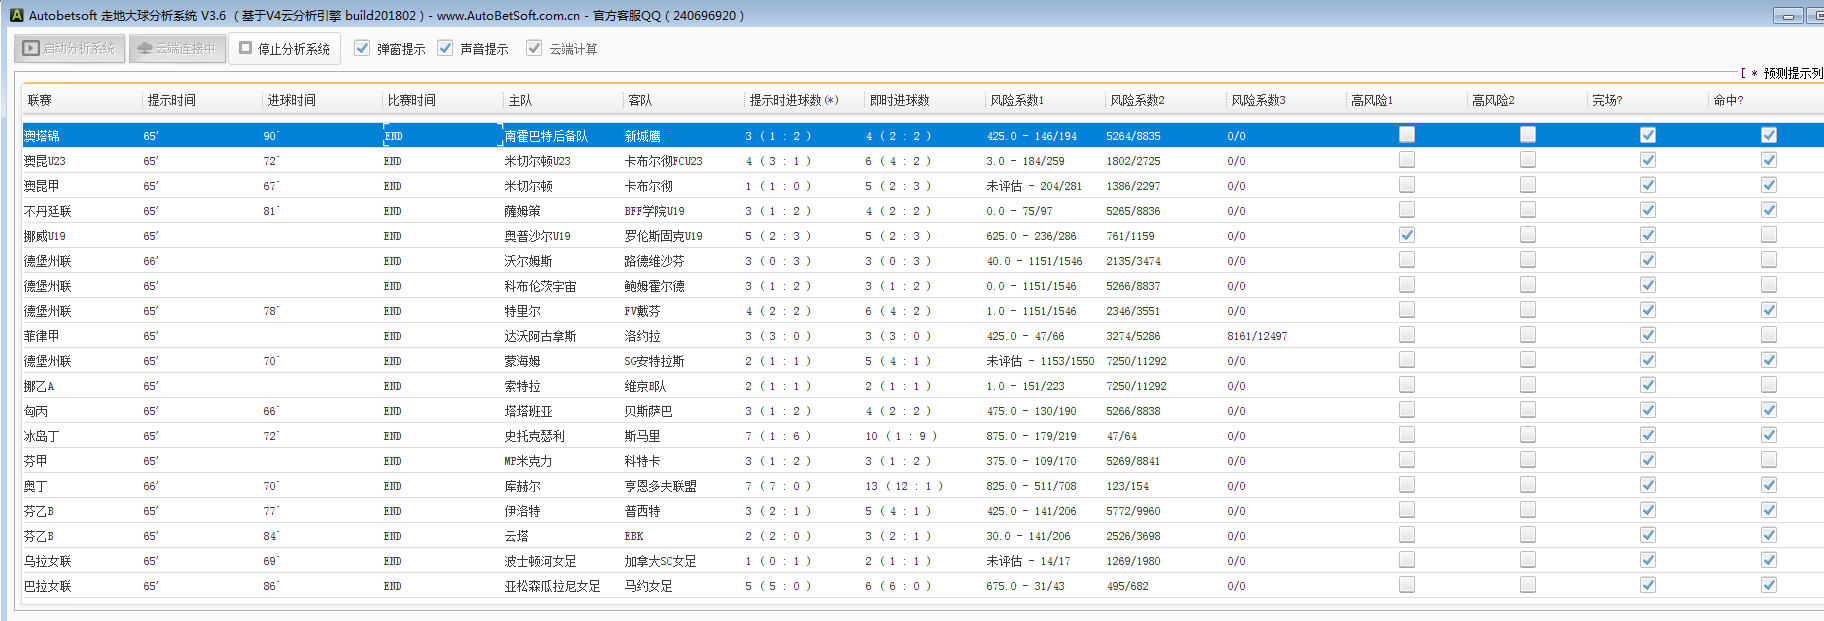1824x621 pixels.
Task: Minimize the Autobetsoft window
Action: coord(1788,15)
